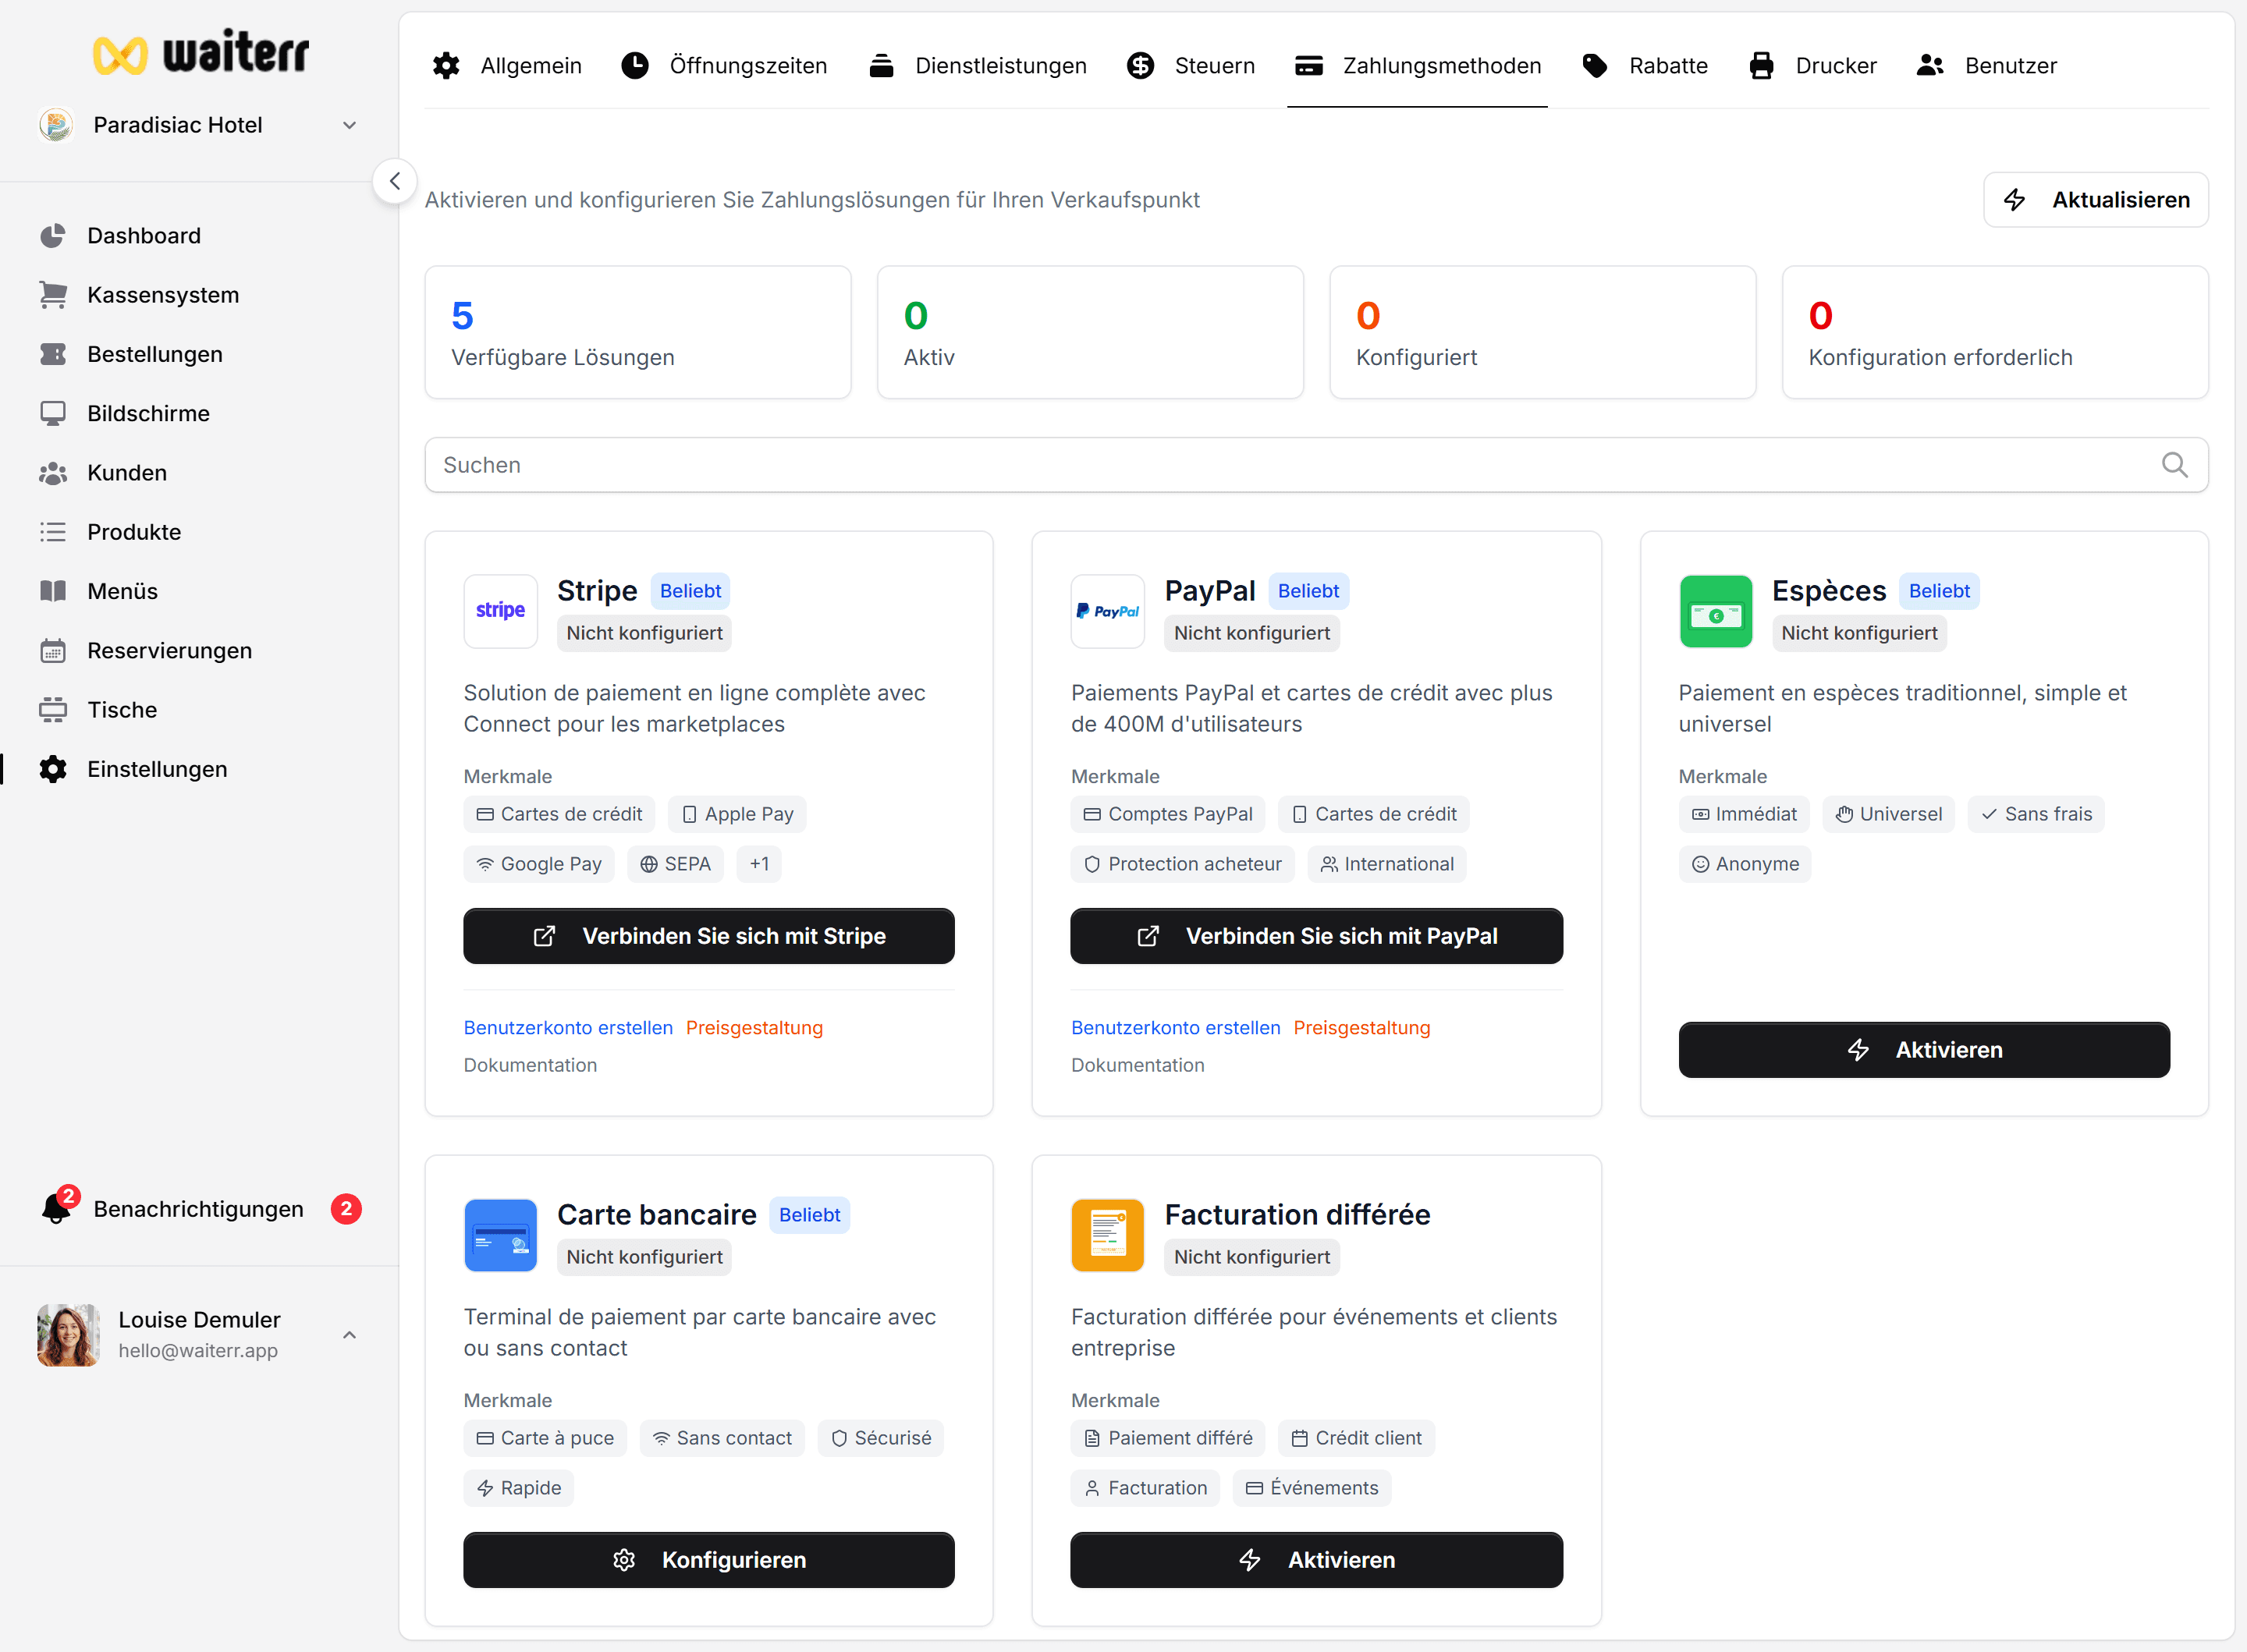The image size is (2247, 1652).
Task: Open Stripe Dokumentation link
Action: [x=530, y=1065]
